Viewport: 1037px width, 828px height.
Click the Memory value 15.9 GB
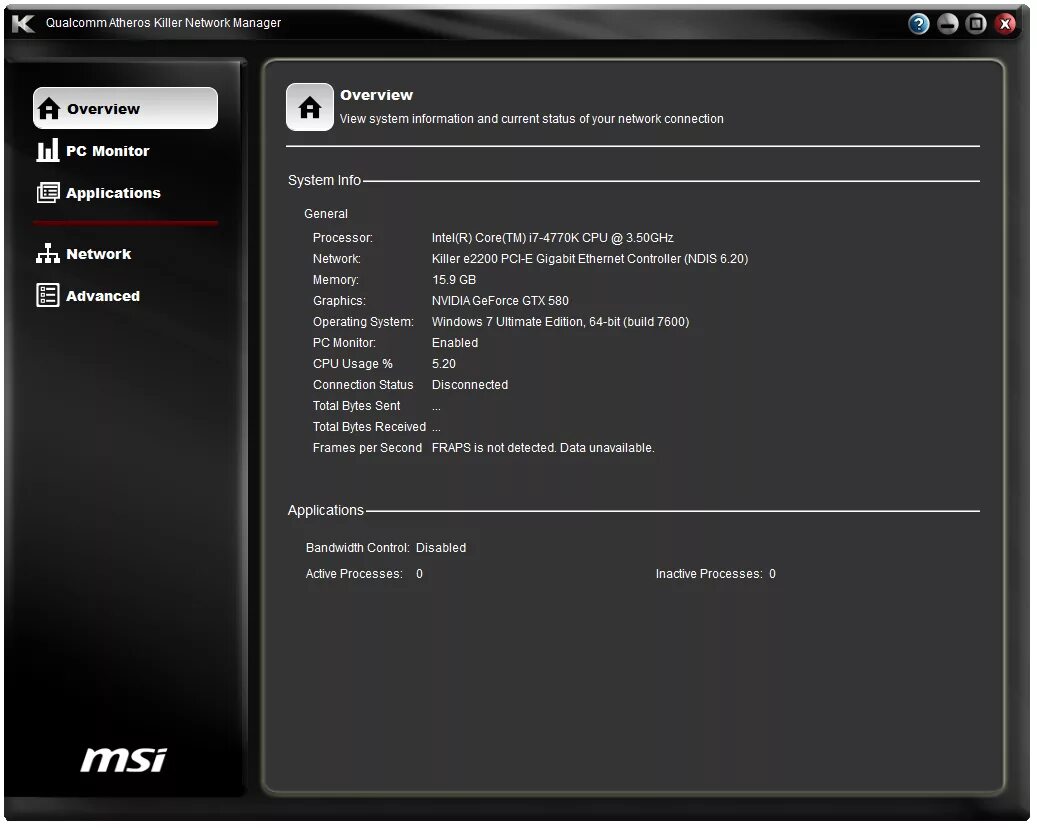[454, 280]
